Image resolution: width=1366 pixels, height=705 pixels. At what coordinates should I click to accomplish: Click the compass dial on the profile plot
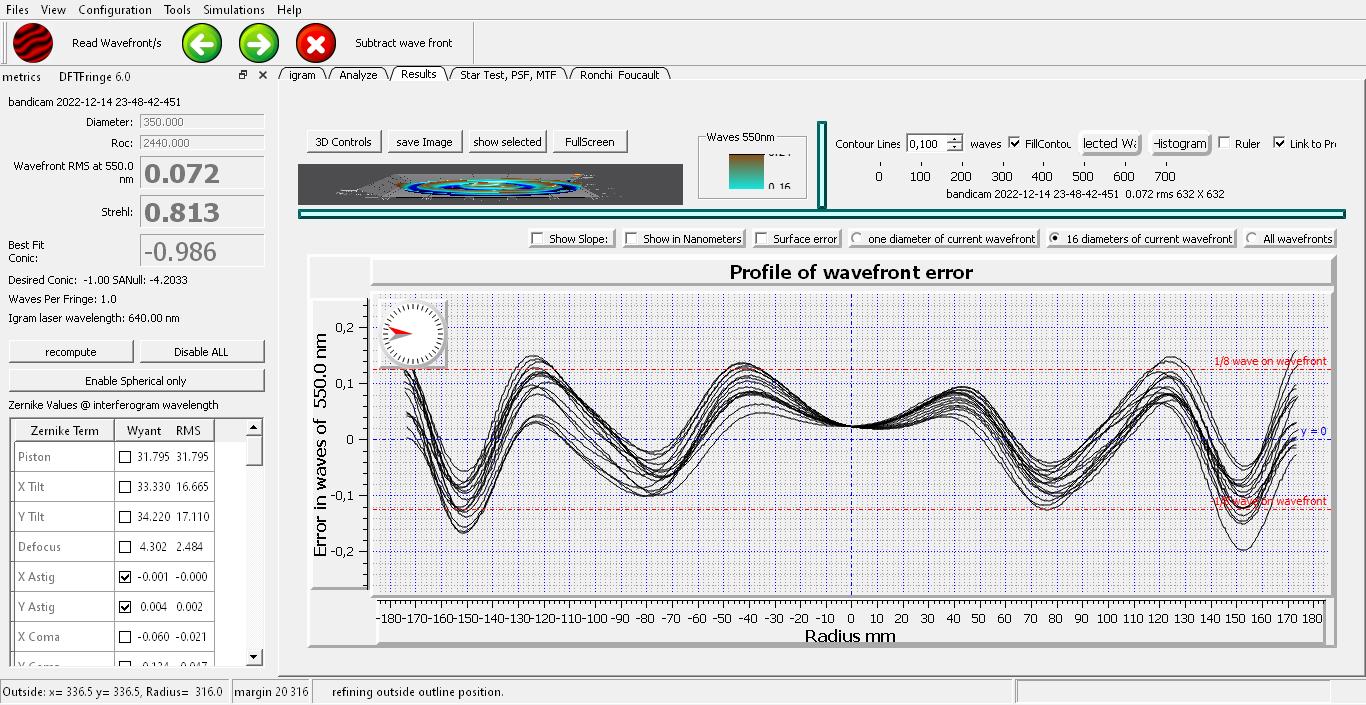[412, 333]
